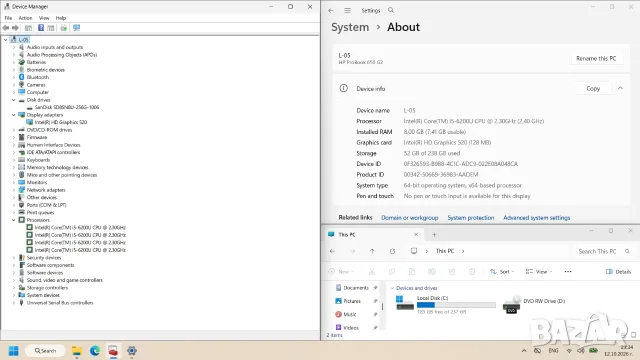The image size is (640, 360).
Task: Toggle the Details pane button
Action: point(618,272)
